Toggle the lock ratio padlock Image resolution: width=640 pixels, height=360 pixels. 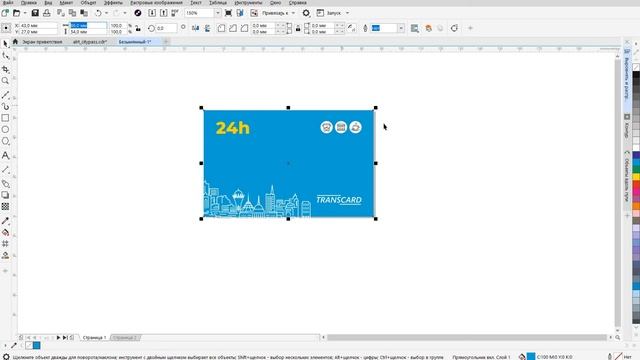coord(138,28)
